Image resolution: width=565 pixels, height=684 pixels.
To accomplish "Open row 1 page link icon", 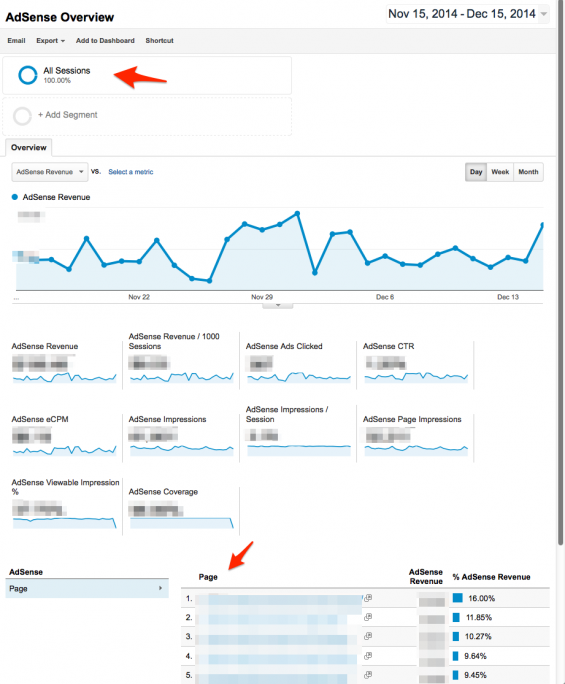I will pyautogui.click(x=368, y=598).
